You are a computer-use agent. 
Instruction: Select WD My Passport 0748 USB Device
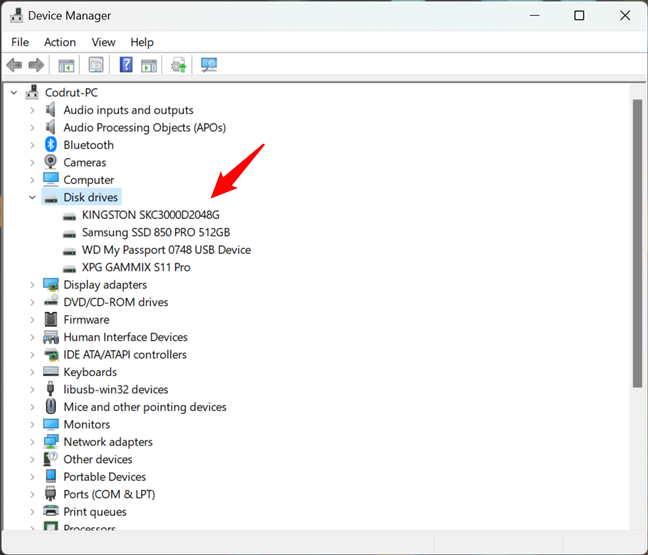166,250
